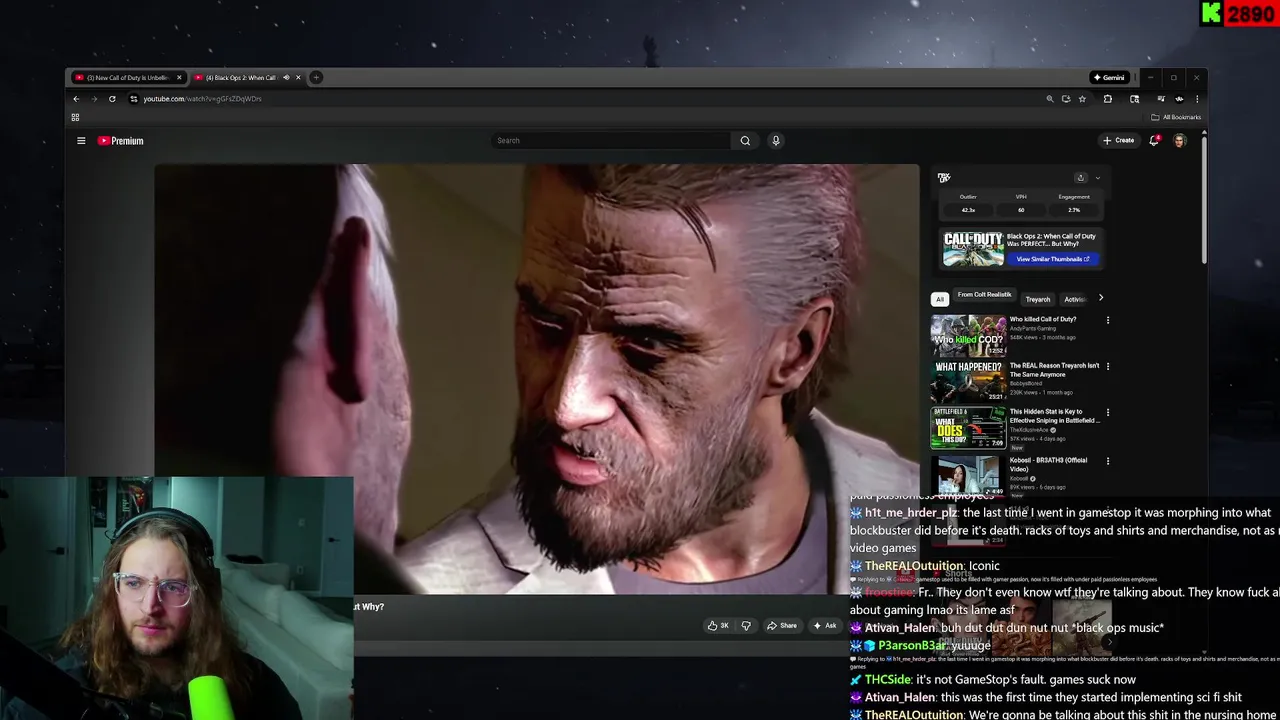
Task: Start voice search with microphone icon
Action: pyautogui.click(x=775, y=141)
